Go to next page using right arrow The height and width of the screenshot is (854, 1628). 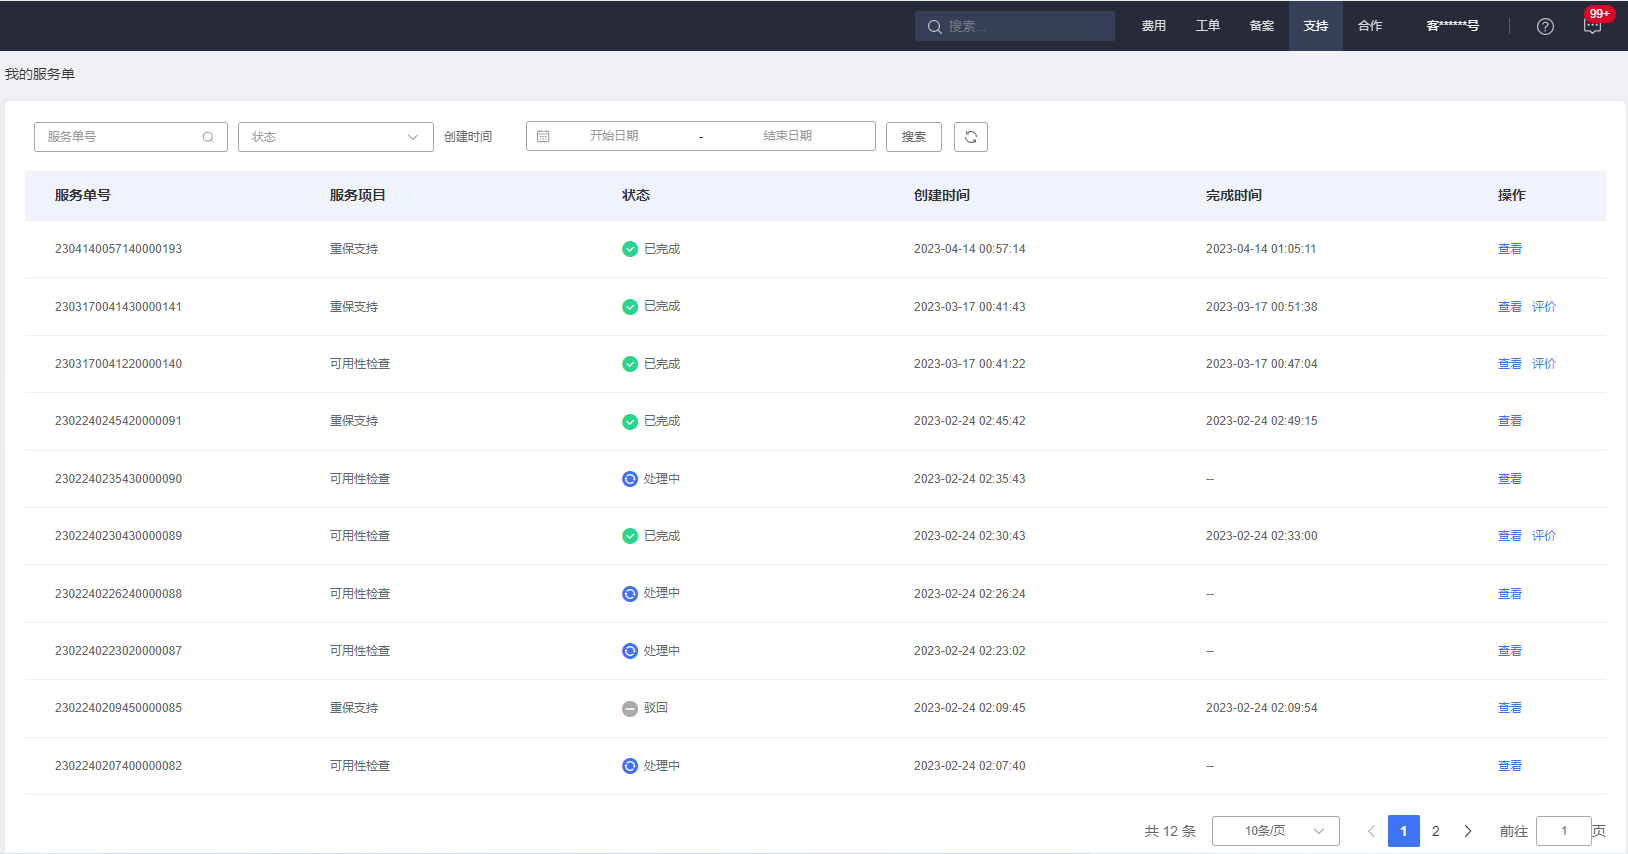coord(1467,831)
